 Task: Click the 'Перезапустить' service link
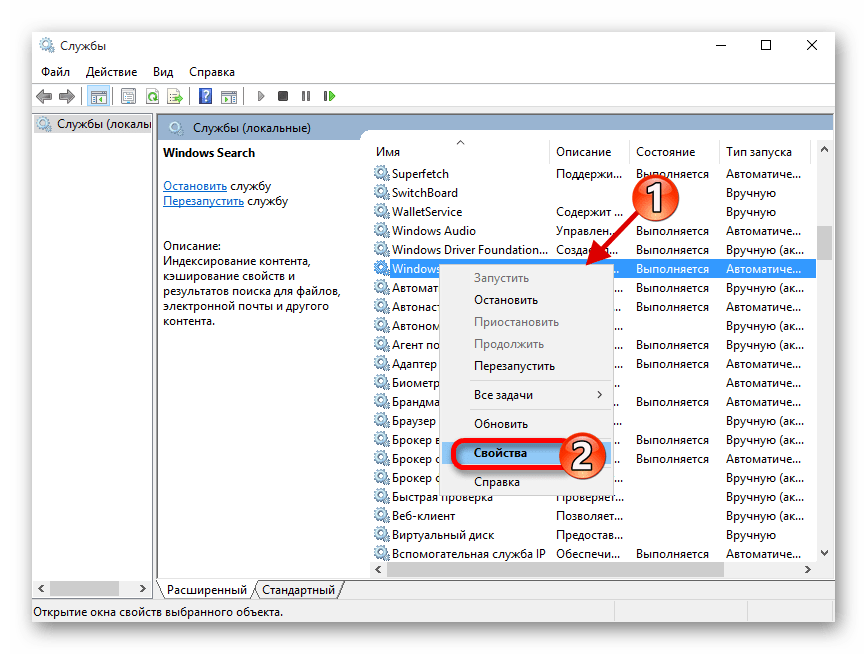(203, 201)
